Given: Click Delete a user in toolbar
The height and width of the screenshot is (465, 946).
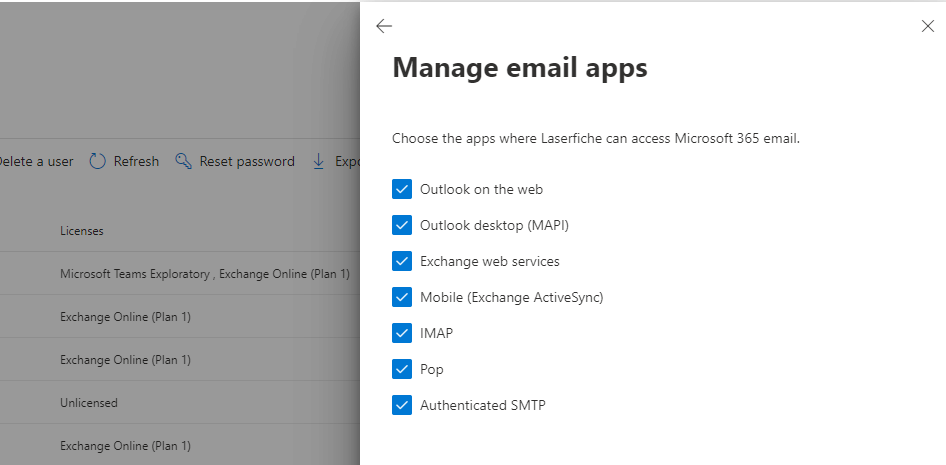Looking at the screenshot, I should (36, 161).
